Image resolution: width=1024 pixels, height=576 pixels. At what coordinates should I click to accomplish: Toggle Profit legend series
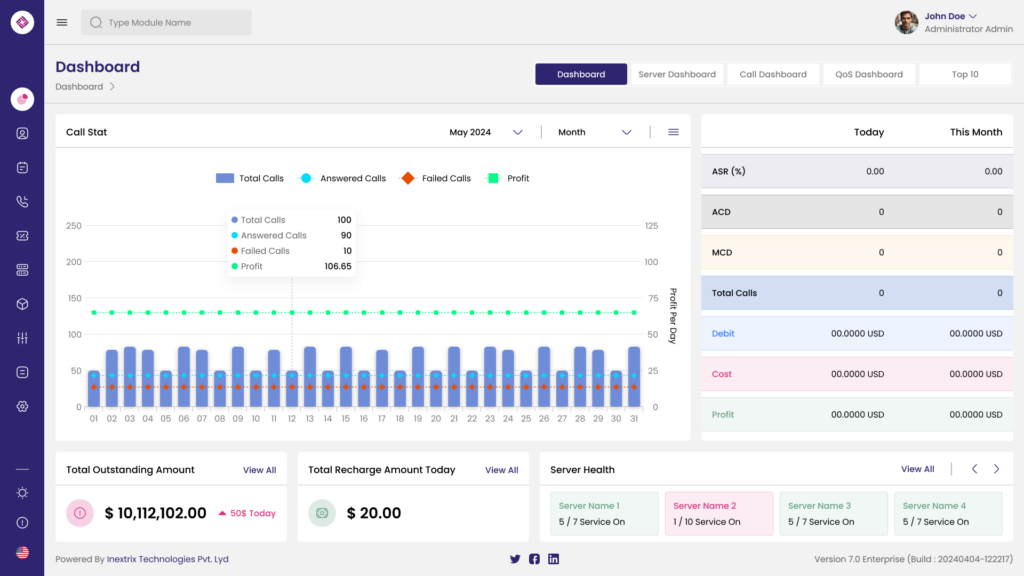pos(508,178)
